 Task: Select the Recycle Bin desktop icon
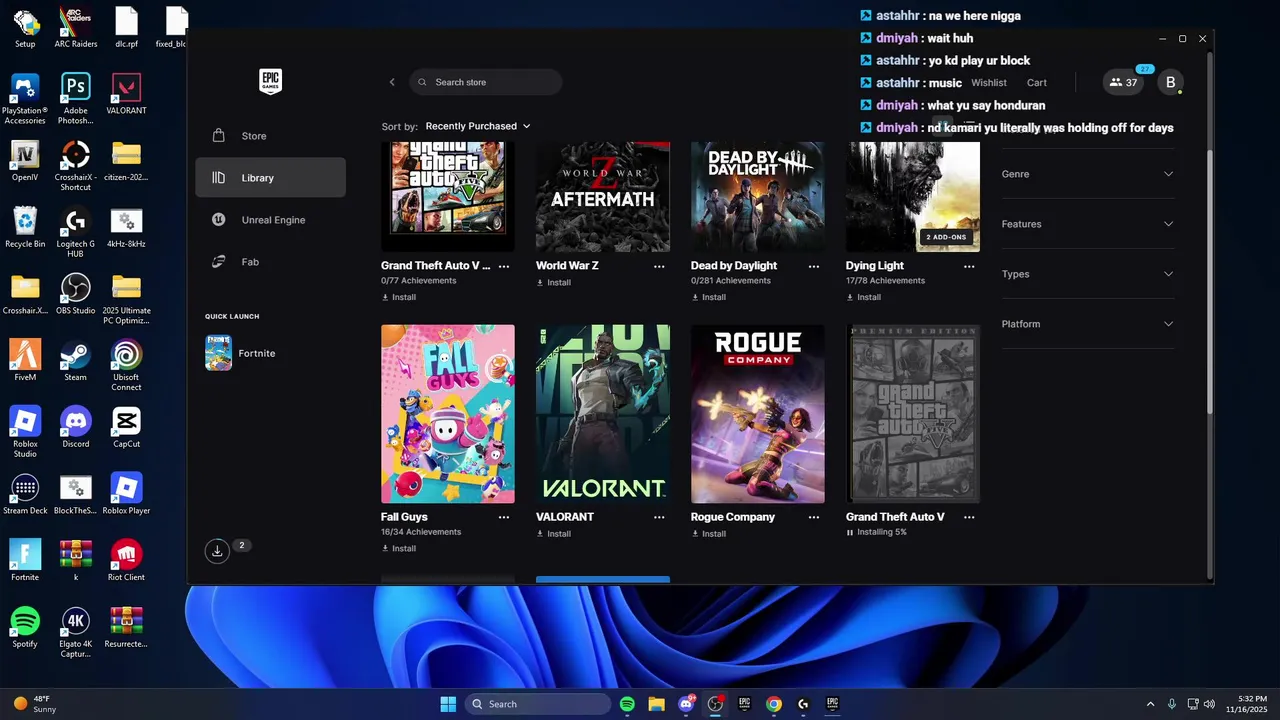coord(25,227)
